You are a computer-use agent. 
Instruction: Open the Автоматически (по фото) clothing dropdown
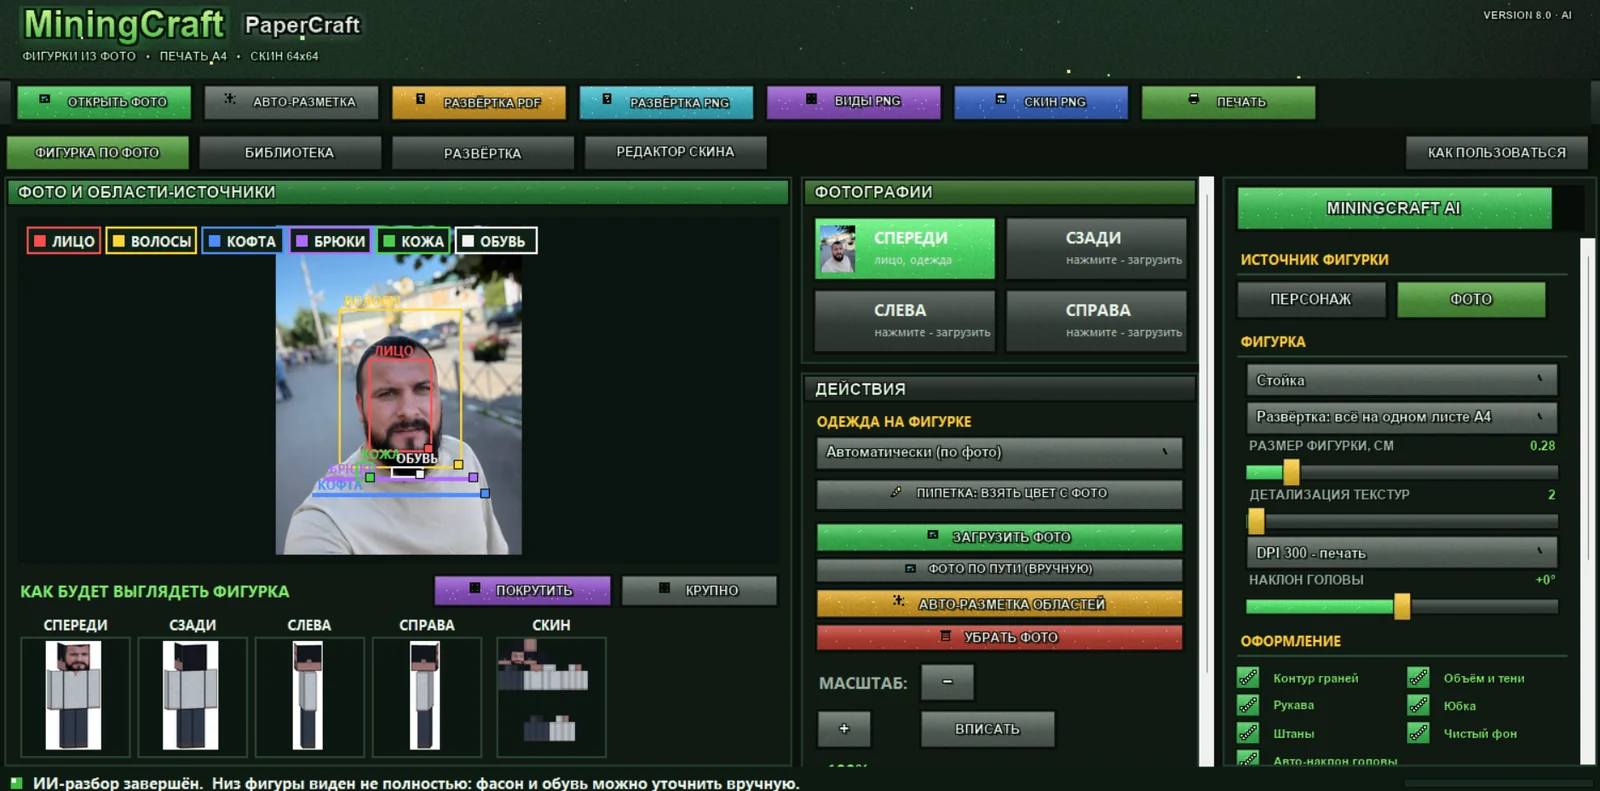(x=999, y=452)
